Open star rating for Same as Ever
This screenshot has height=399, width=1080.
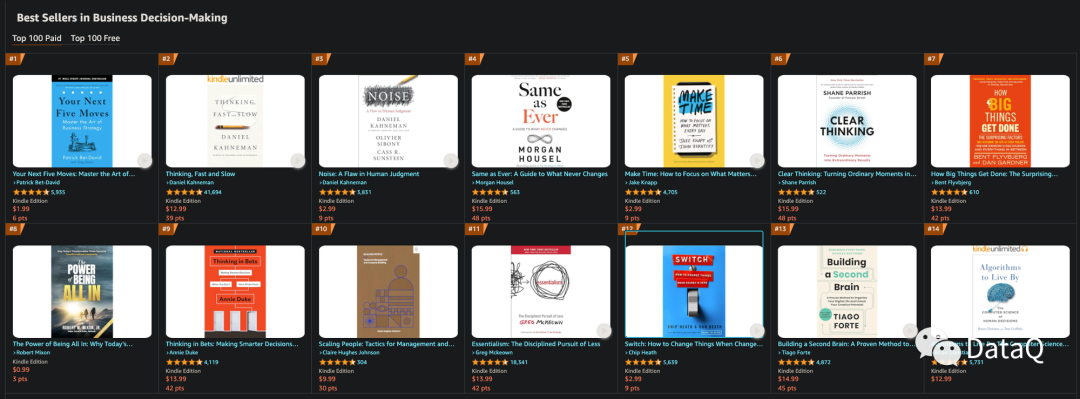click(489, 192)
